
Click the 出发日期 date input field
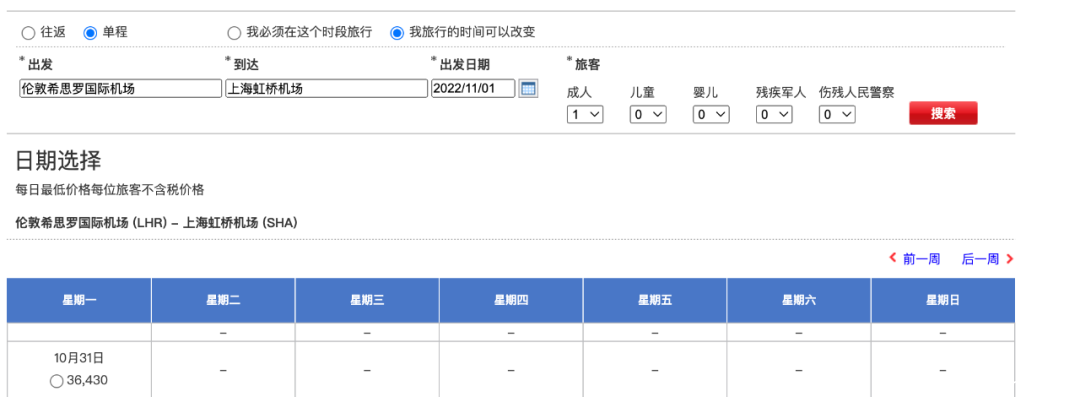(x=473, y=89)
